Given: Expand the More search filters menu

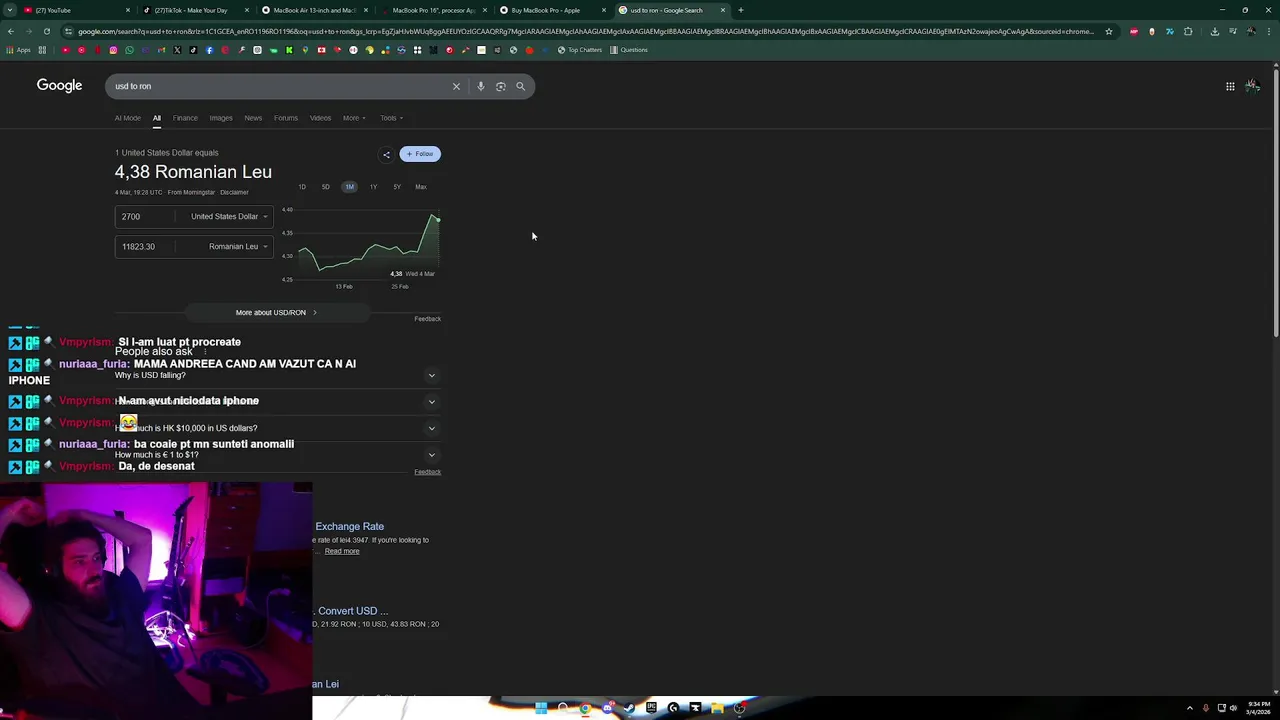Looking at the screenshot, I should (x=354, y=118).
